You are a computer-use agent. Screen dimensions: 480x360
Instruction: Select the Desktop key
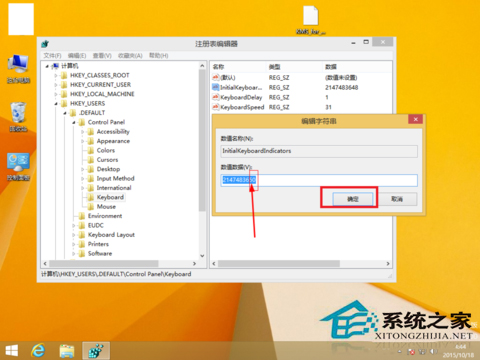pyautogui.click(x=108, y=169)
